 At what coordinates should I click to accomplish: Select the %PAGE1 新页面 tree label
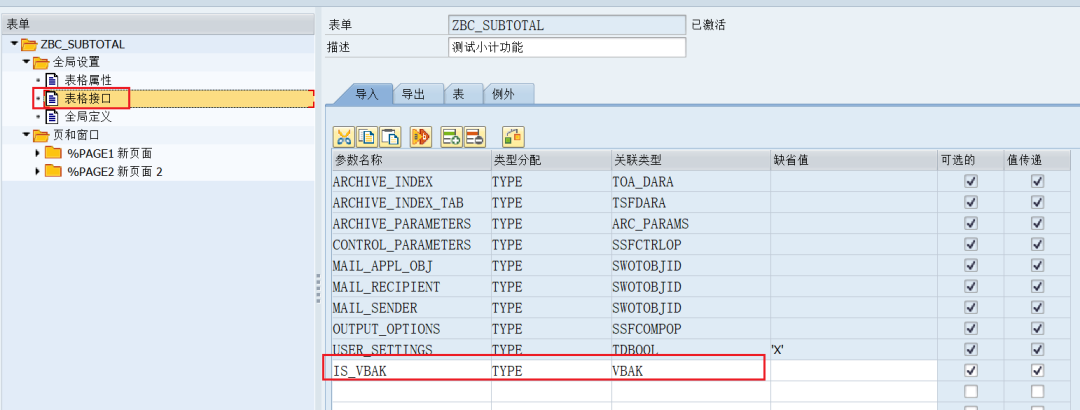(x=110, y=153)
